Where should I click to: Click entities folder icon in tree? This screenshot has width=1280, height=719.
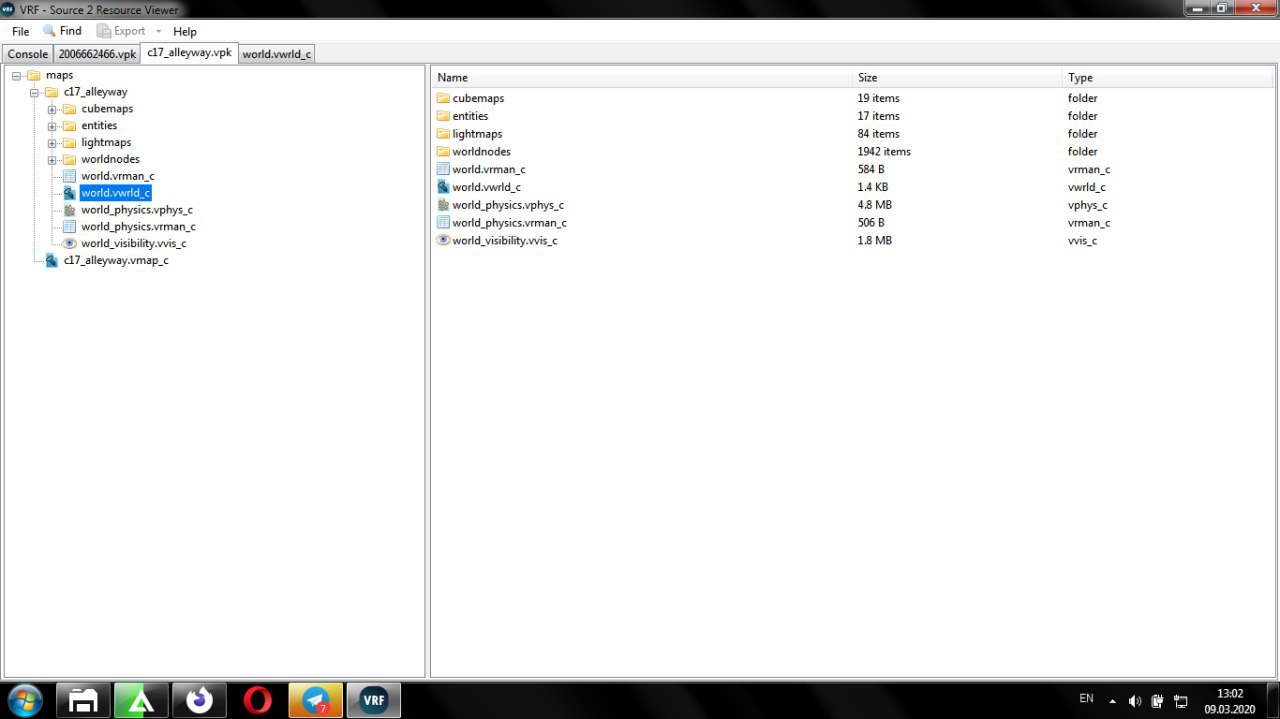tap(69, 126)
